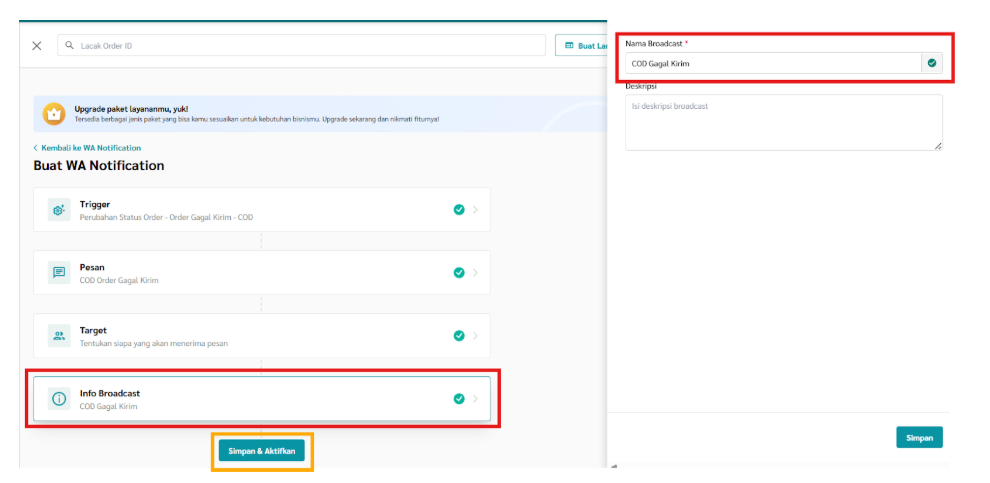
Task: Click the crown upgrade icon in banner
Action: tap(53, 114)
